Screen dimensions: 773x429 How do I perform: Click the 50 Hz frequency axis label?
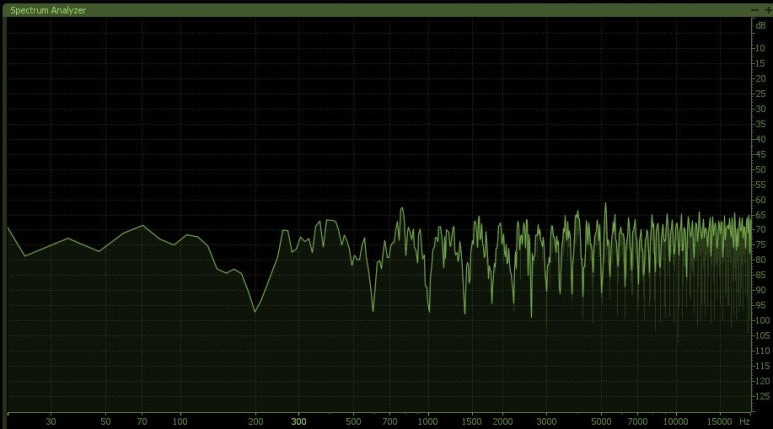click(105, 422)
